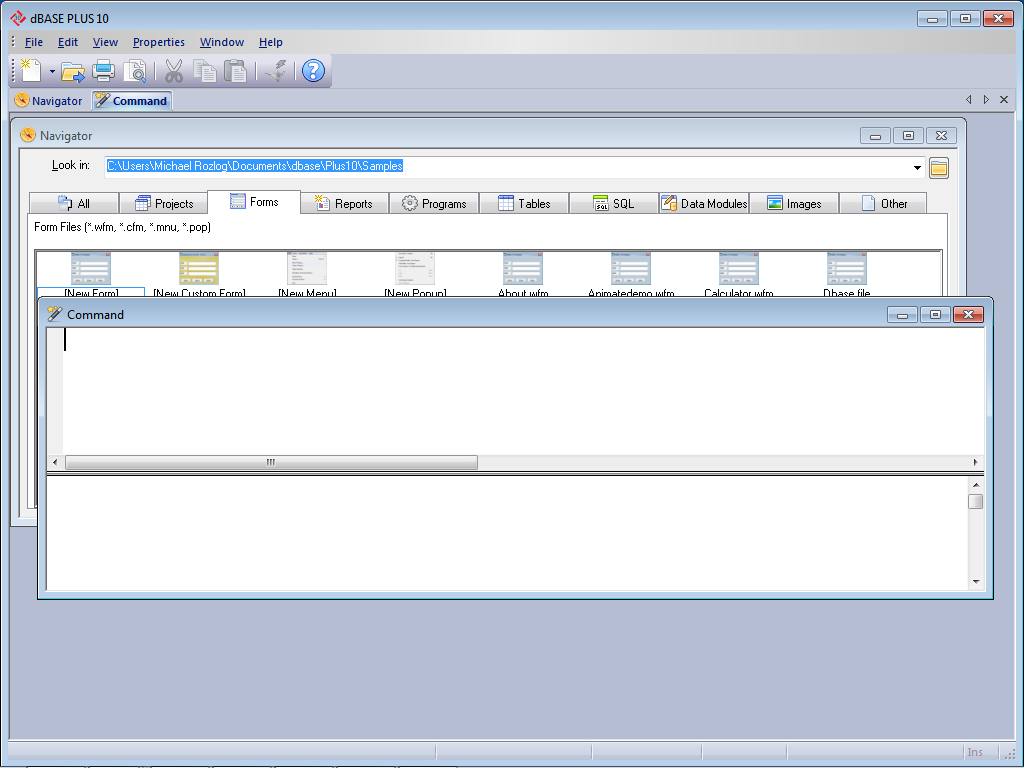
Task: Click the Ins indicator in status bar
Action: click(975, 752)
